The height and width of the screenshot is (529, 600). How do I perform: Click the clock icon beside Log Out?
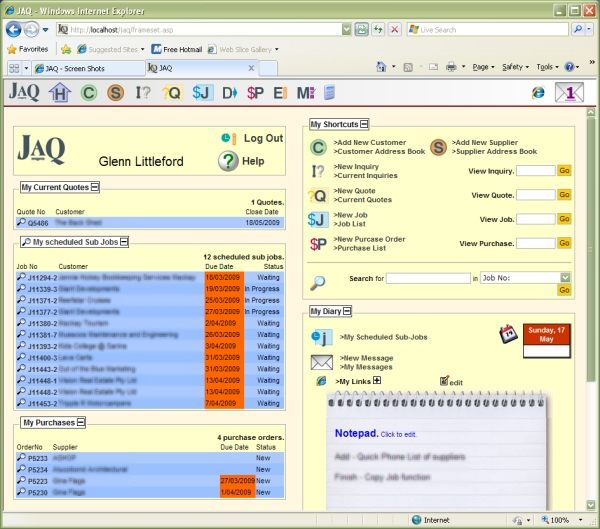point(228,138)
